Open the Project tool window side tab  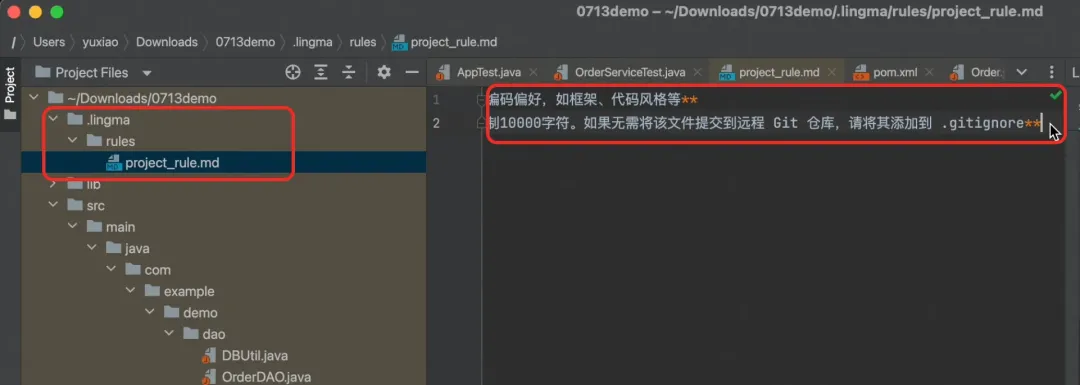point(10,93)
